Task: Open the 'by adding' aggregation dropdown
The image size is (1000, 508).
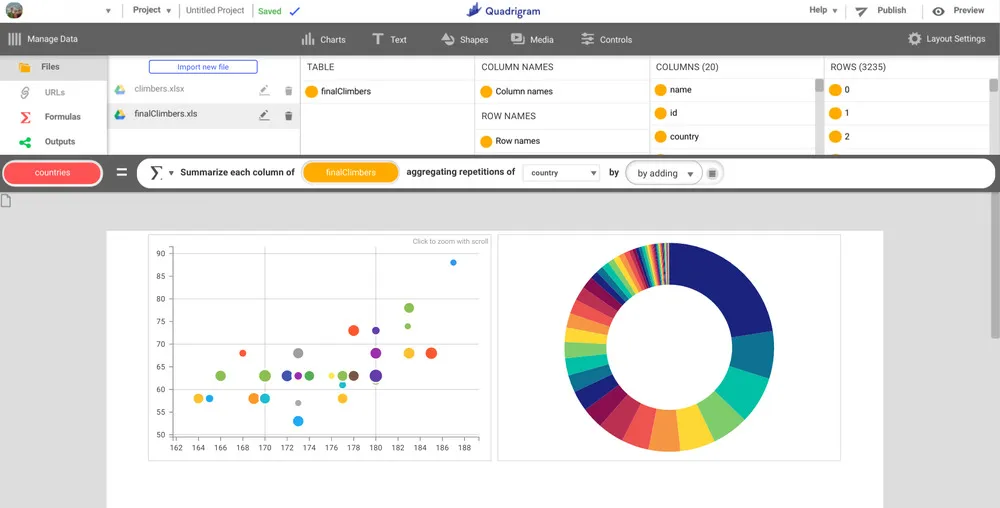Action: coord(665,173)
